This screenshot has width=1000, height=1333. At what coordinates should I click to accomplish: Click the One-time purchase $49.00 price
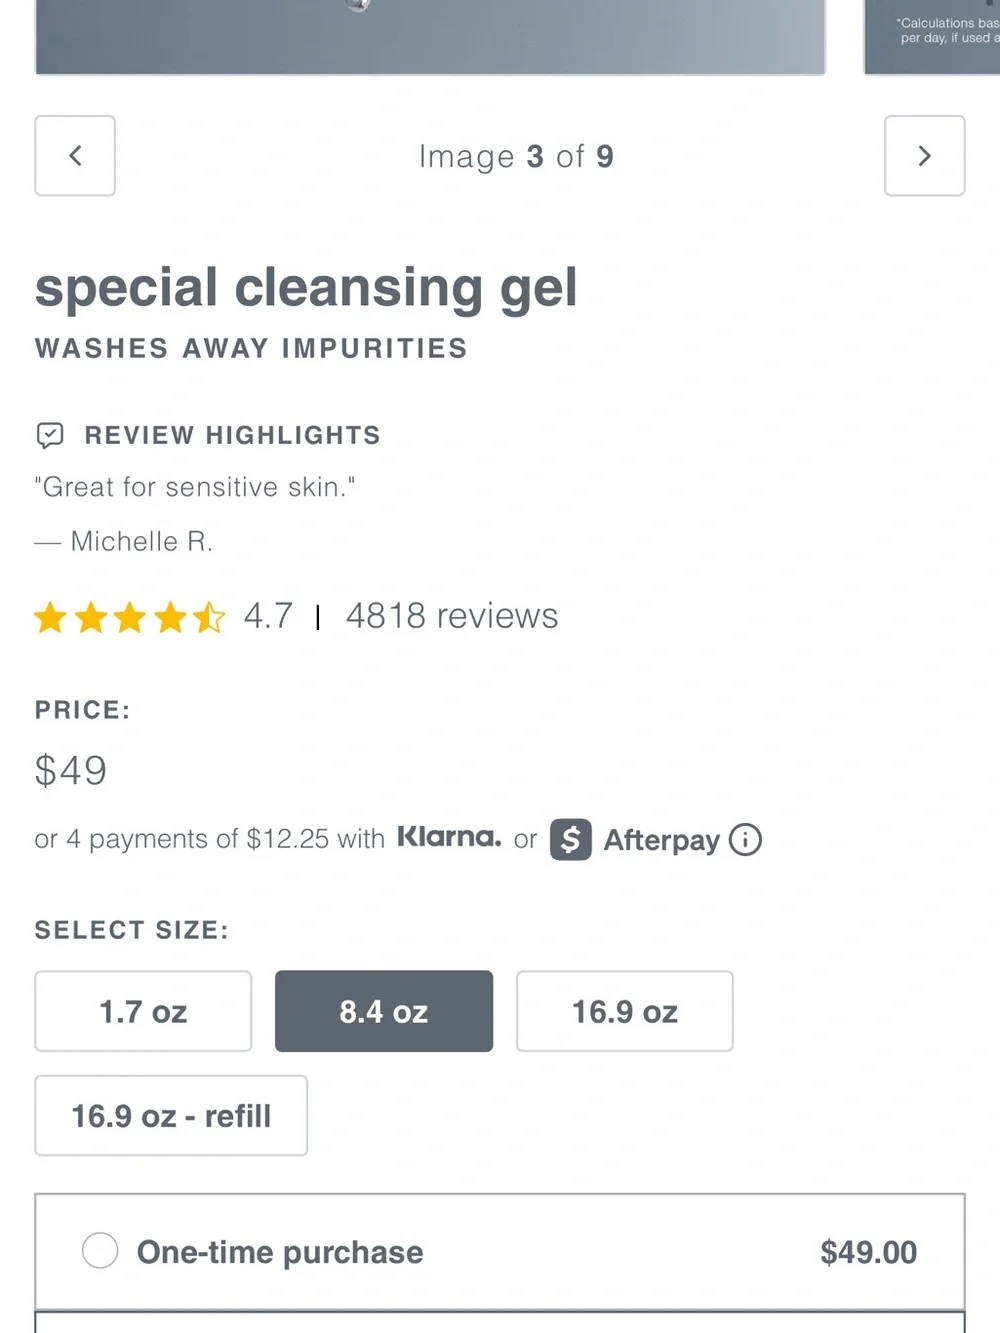coord(869,1252)
